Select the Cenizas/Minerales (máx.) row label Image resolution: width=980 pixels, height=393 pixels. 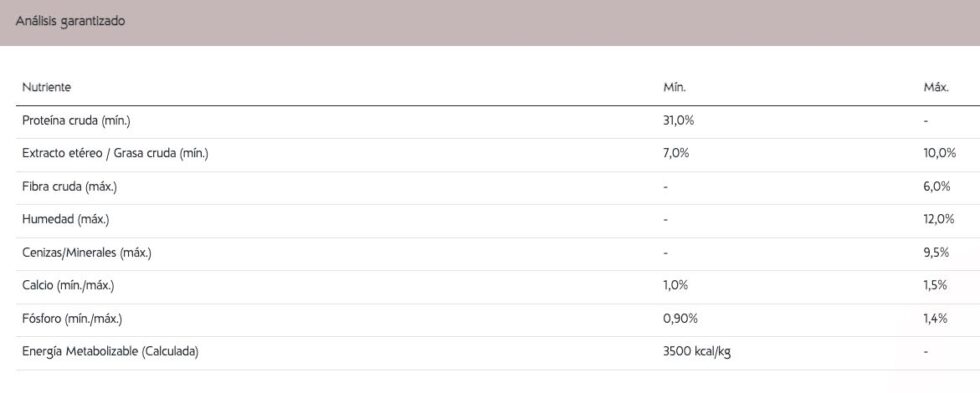click(87, 253)
